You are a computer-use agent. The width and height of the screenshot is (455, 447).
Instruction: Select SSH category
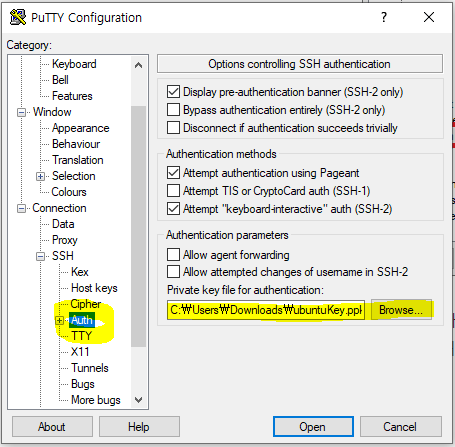click(x=63, y=256)
